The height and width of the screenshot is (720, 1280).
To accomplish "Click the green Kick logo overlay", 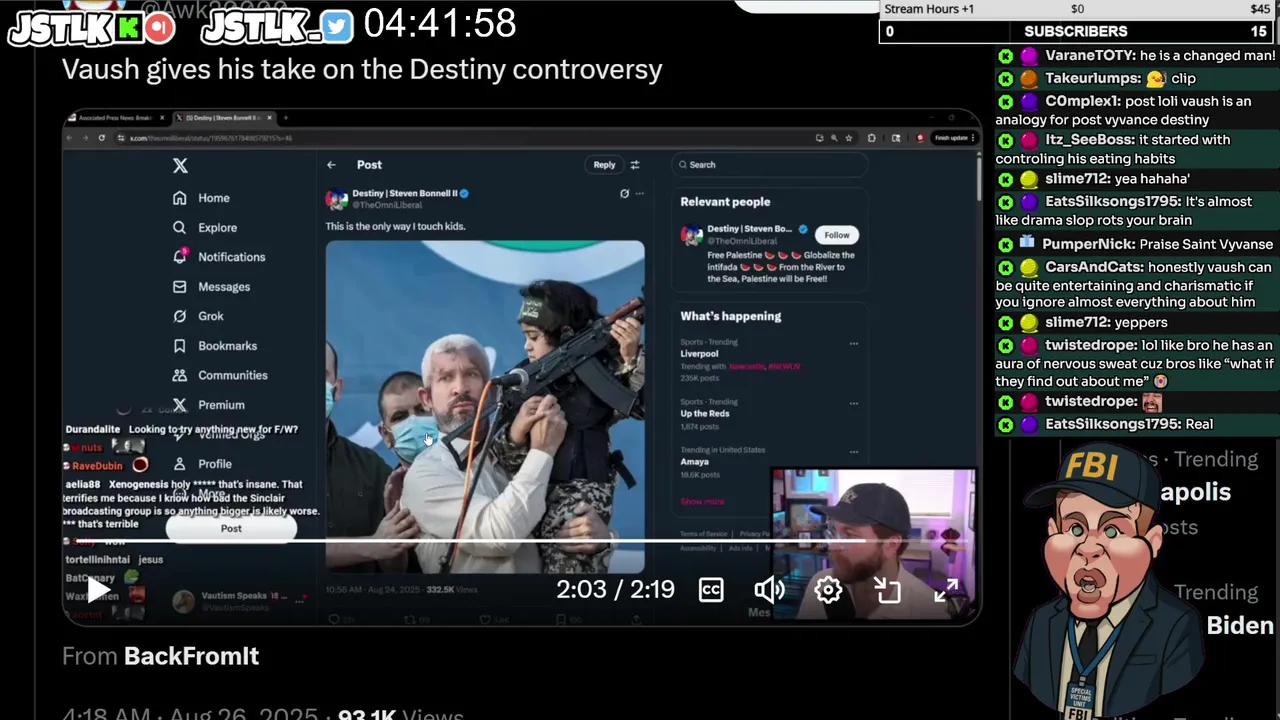I will (x=128, y=29).
